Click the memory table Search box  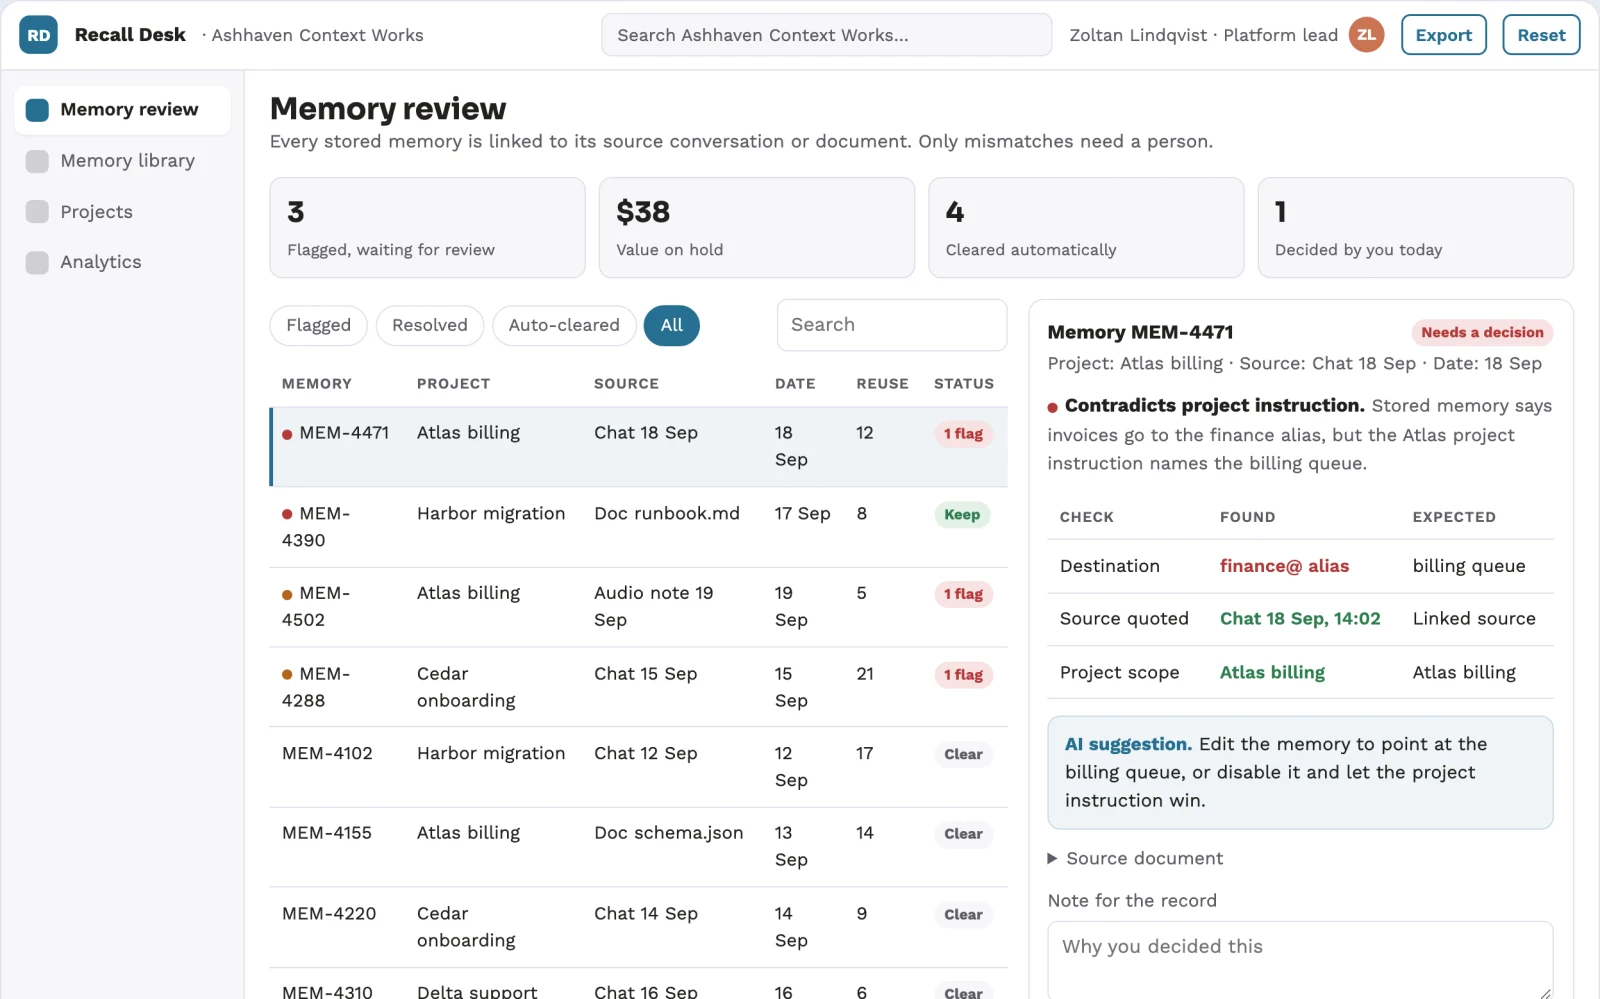892,325
